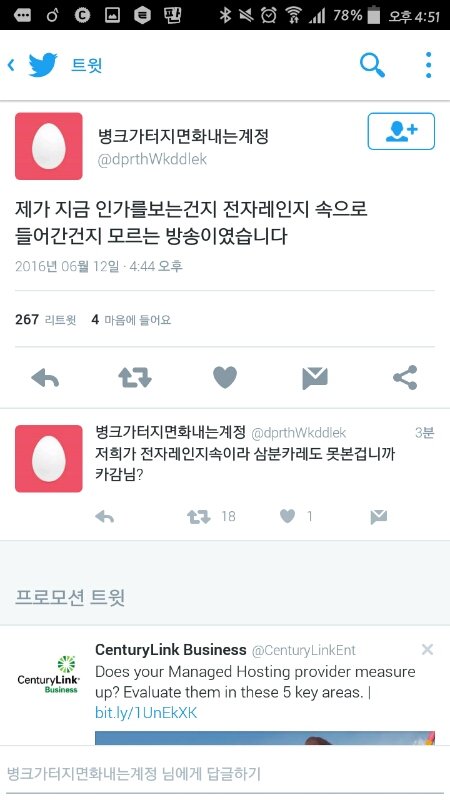Open the three-dot overflow menu
Viewport: 450px width, 800px height.
(x=429, y=65)
